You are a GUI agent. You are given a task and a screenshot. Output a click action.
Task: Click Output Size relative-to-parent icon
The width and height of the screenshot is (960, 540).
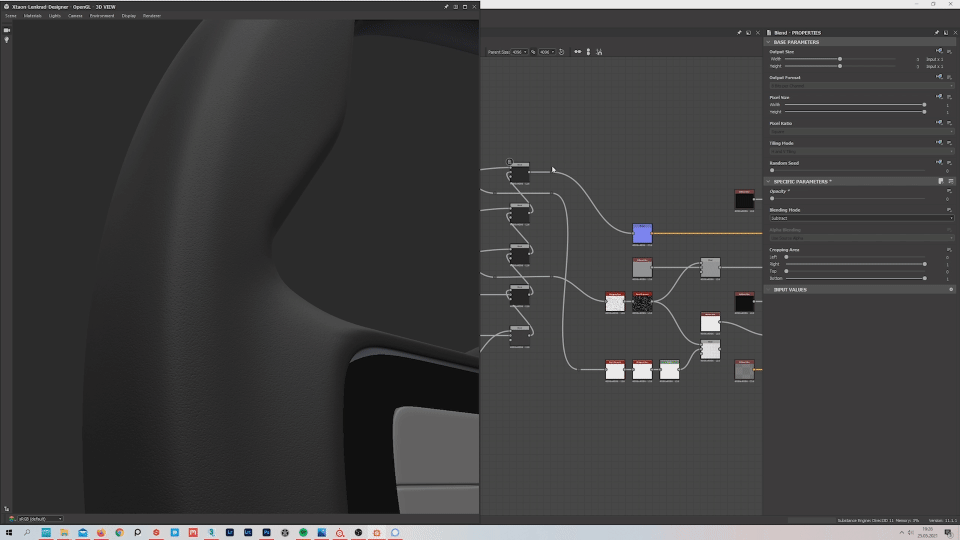(x=939, y=51)
